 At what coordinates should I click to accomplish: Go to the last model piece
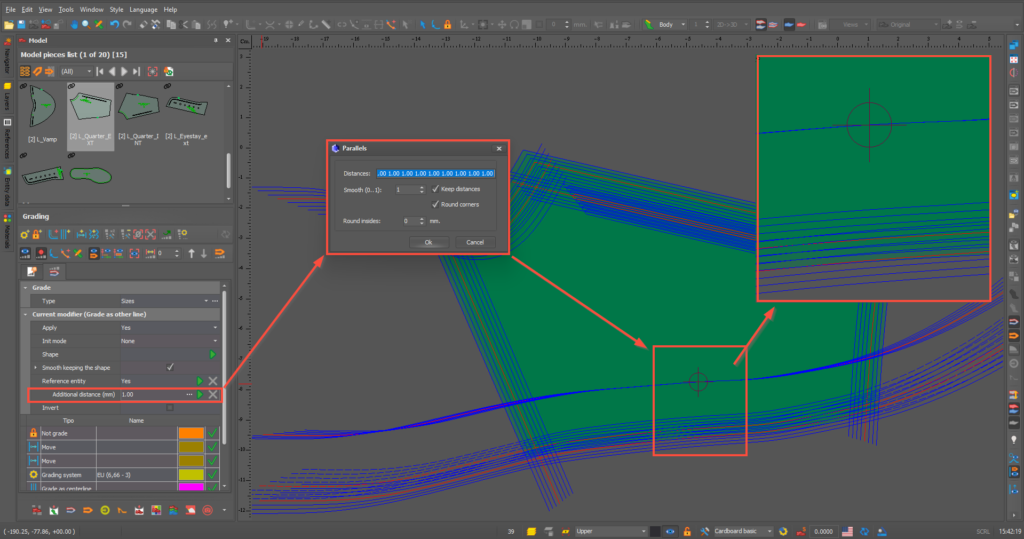click(136, 72)
